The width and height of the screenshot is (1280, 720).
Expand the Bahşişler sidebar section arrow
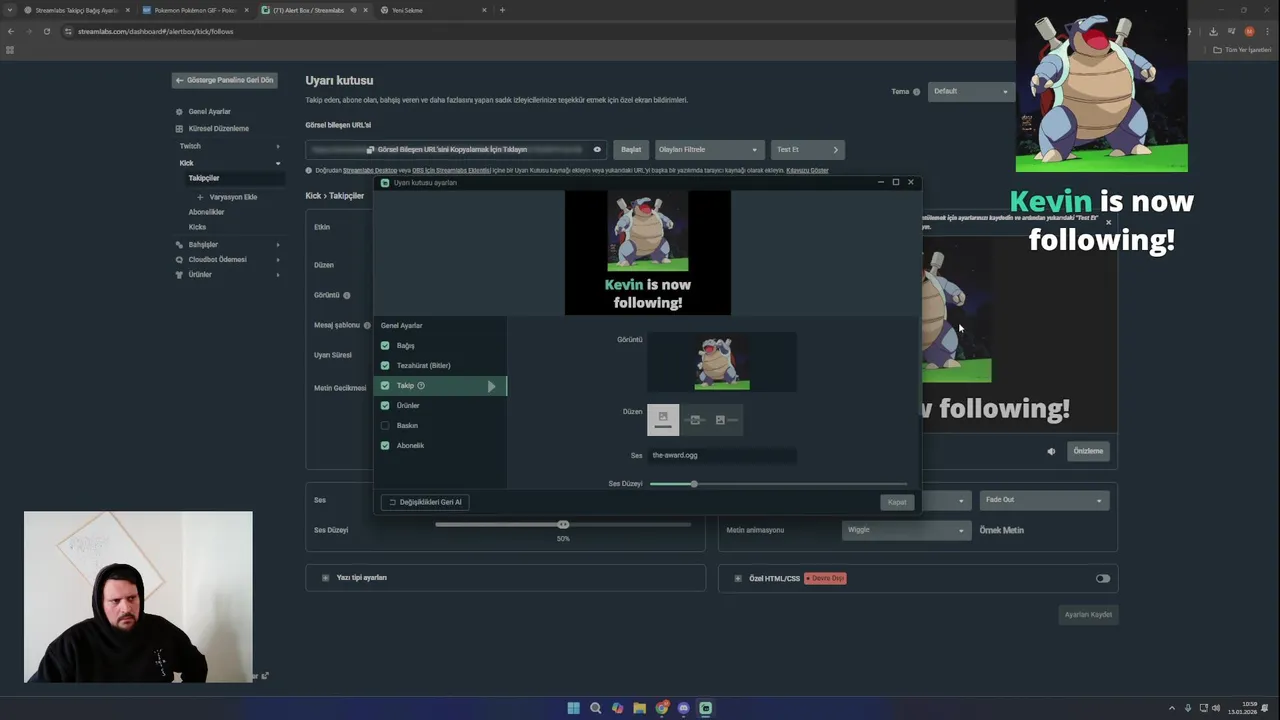[278, 245]
